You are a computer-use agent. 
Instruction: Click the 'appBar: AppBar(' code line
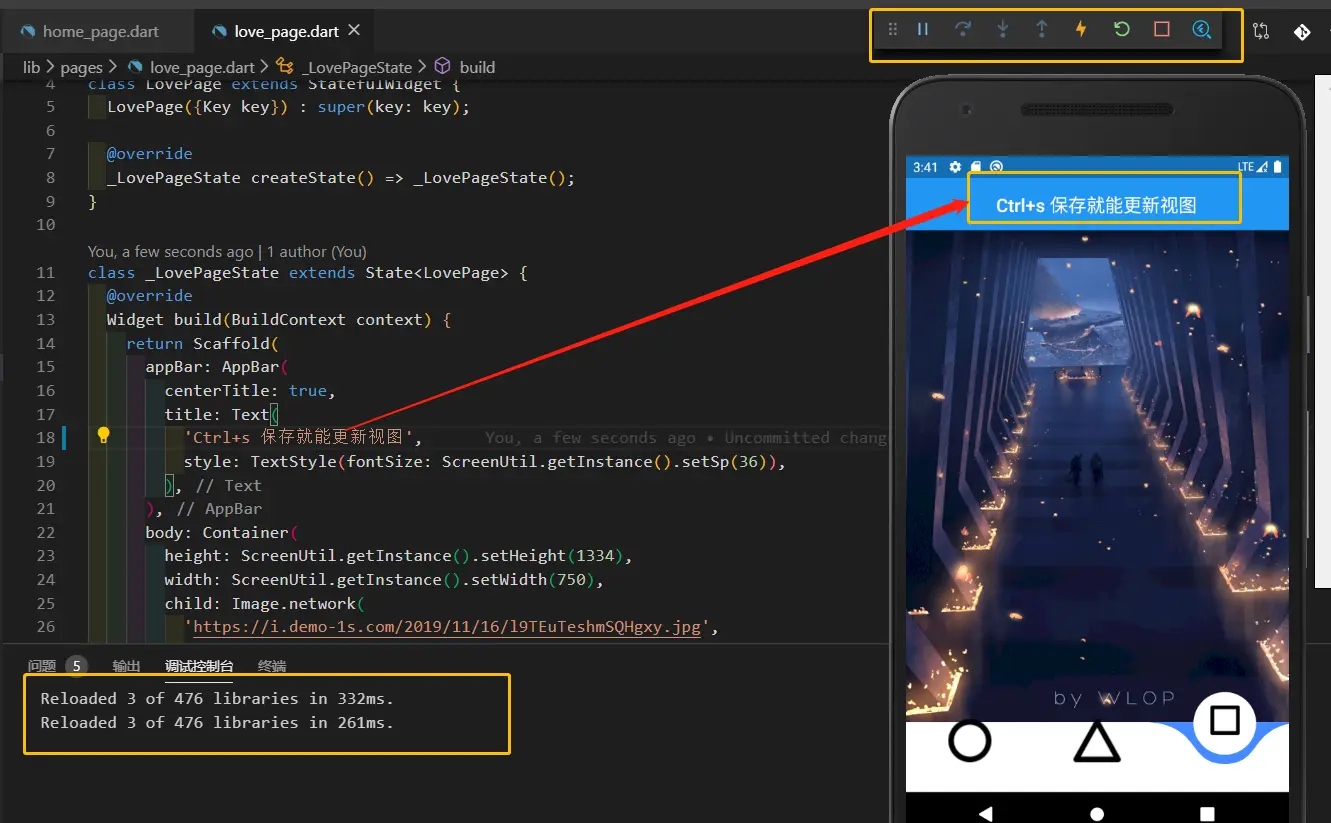(x=217, y=366)
